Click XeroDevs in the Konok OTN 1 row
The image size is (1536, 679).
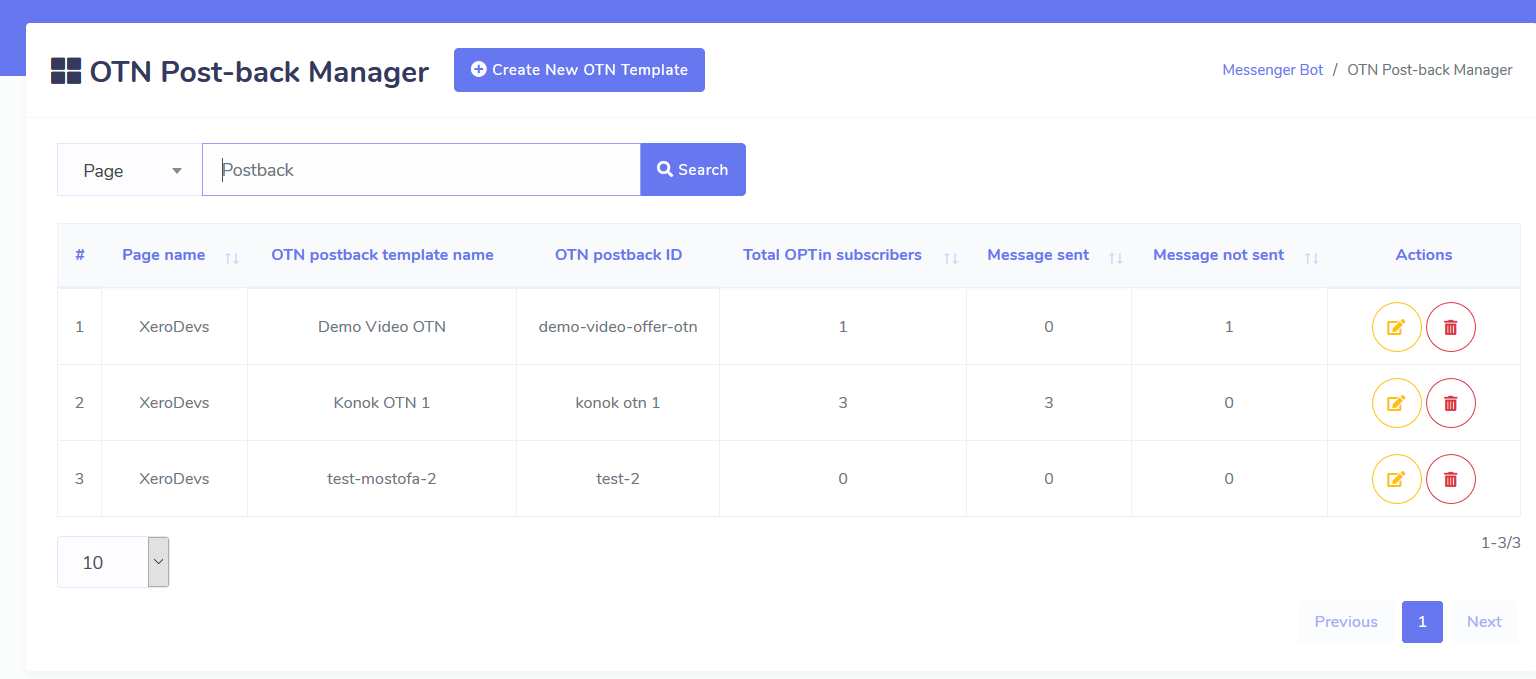pos(174,403)
